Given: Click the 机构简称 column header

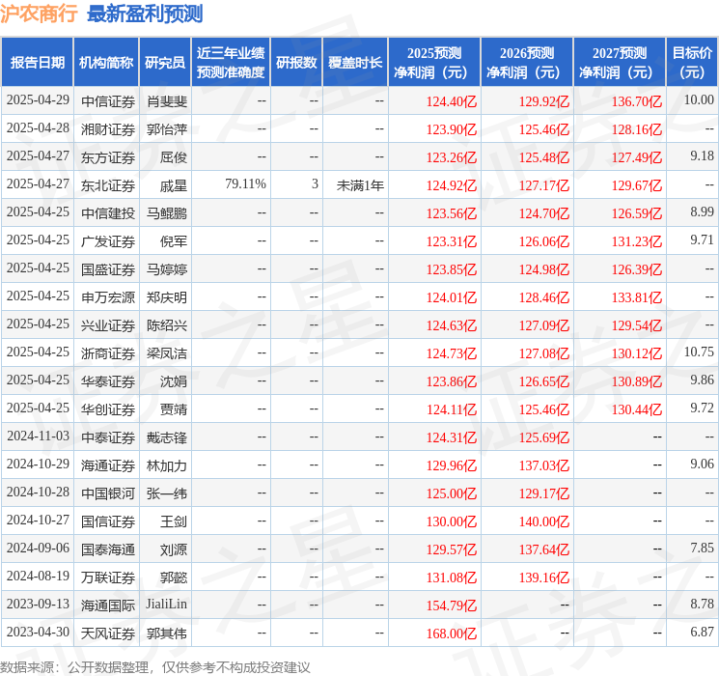Looking at the screenshot, I should click(x=106, y=62).
